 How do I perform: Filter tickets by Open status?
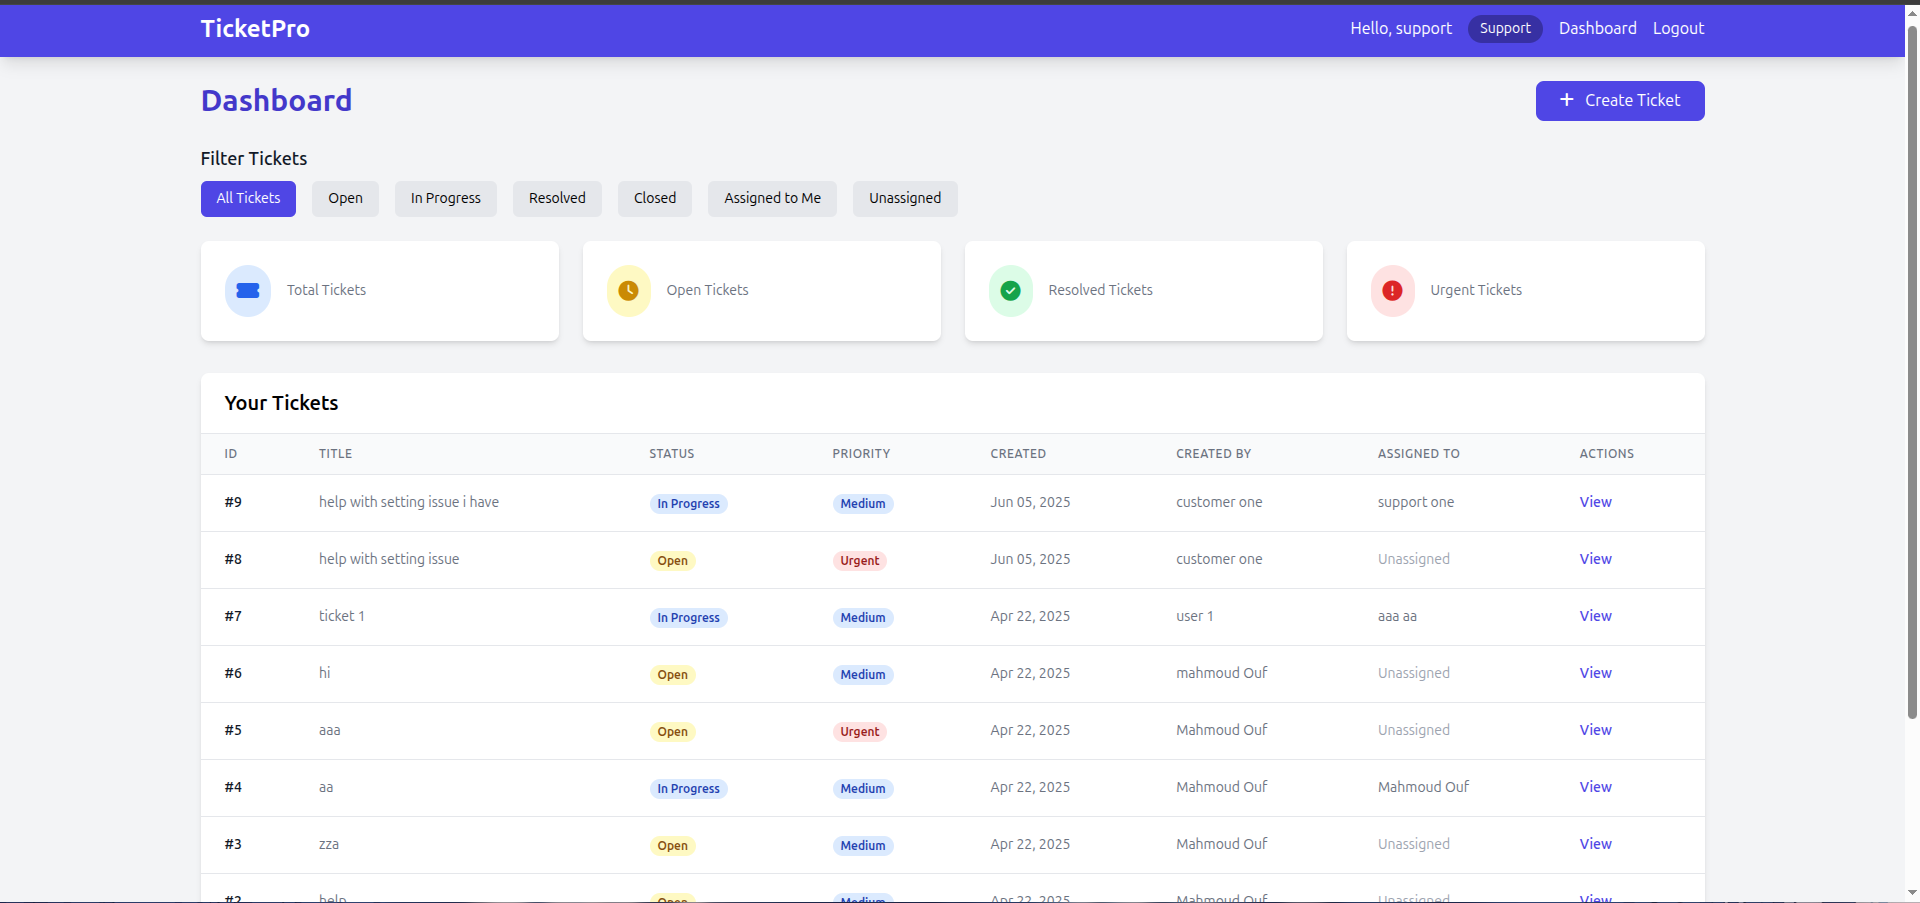[345, 198]
